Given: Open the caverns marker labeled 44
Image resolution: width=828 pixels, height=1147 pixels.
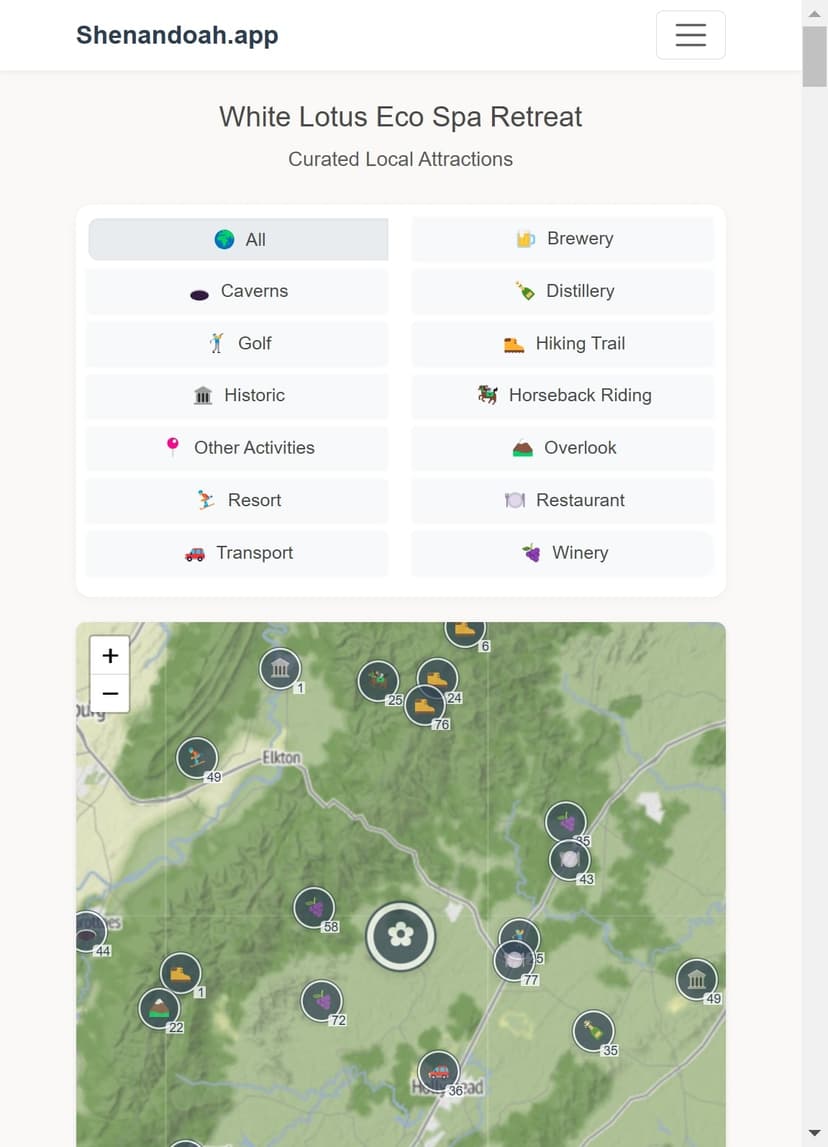Looking at the screenshot, I should (x=89, y=931).
